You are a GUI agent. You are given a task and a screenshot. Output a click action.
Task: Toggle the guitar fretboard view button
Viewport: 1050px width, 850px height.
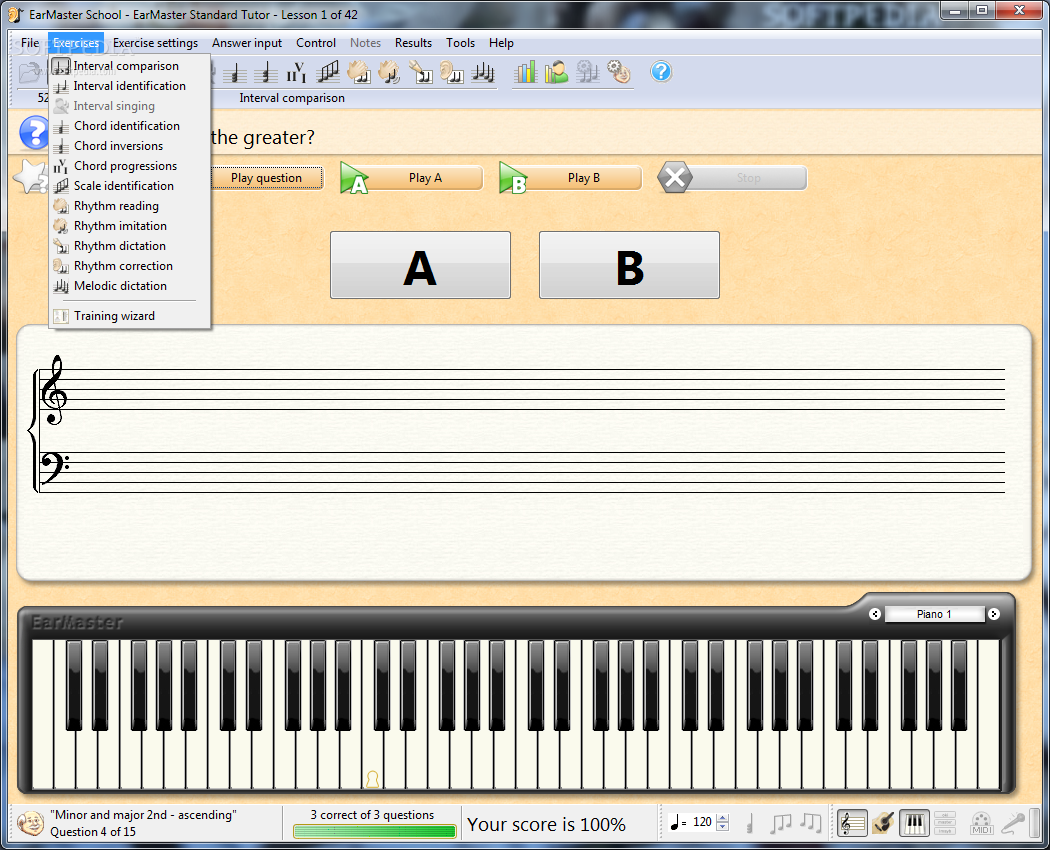coord(883,823)
